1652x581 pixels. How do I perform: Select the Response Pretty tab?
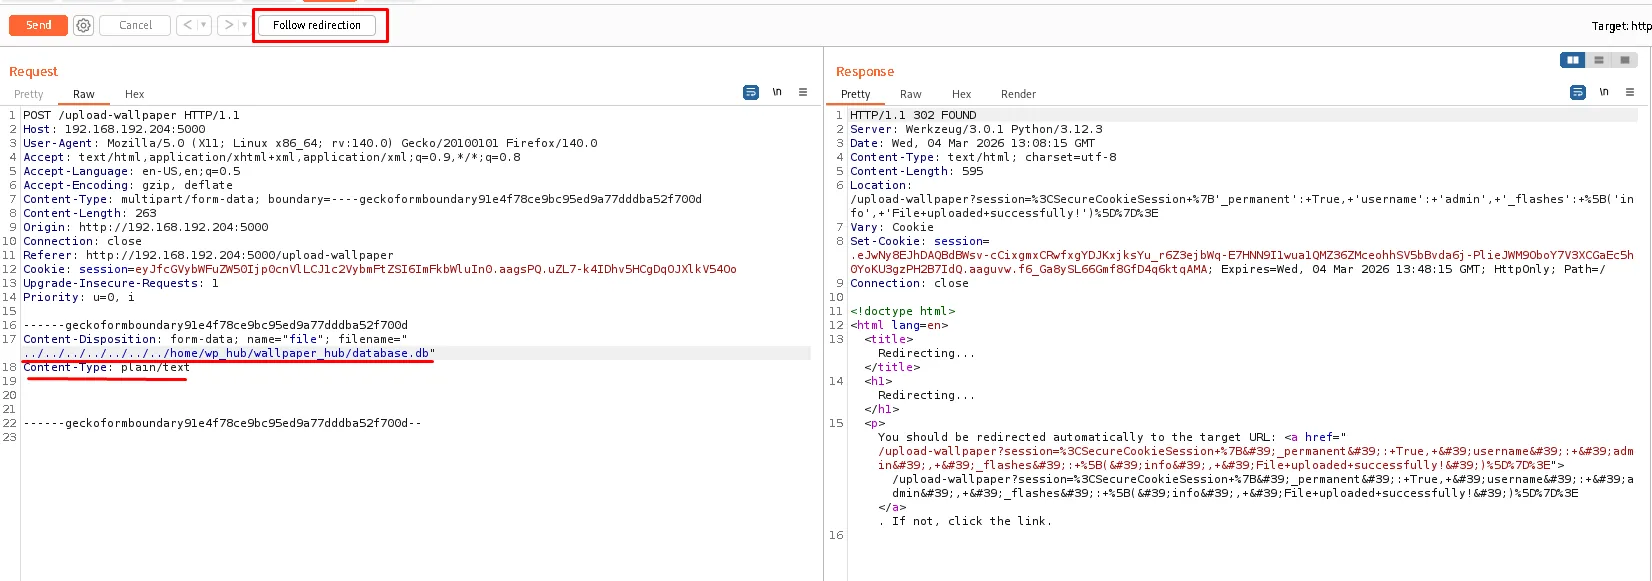(855, 94)
